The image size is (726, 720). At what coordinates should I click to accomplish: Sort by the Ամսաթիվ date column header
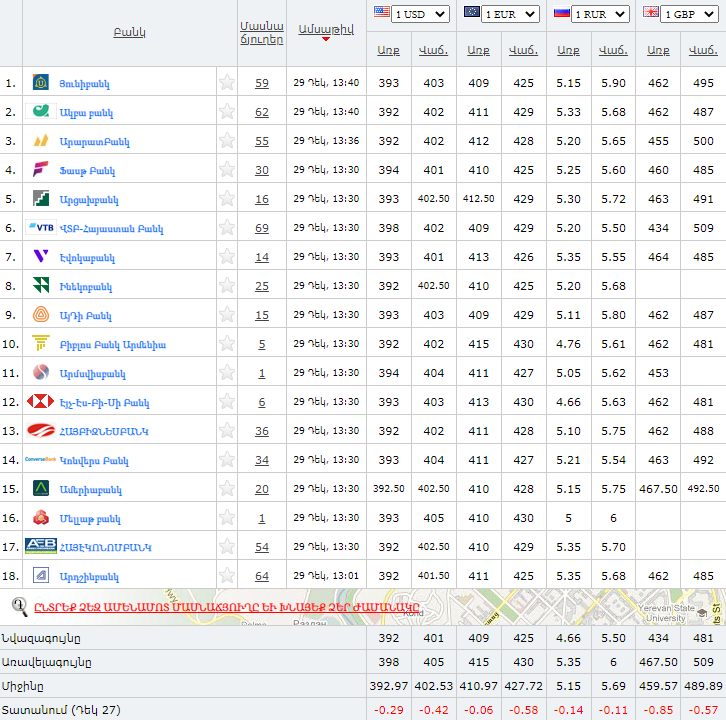click(326, 30)
